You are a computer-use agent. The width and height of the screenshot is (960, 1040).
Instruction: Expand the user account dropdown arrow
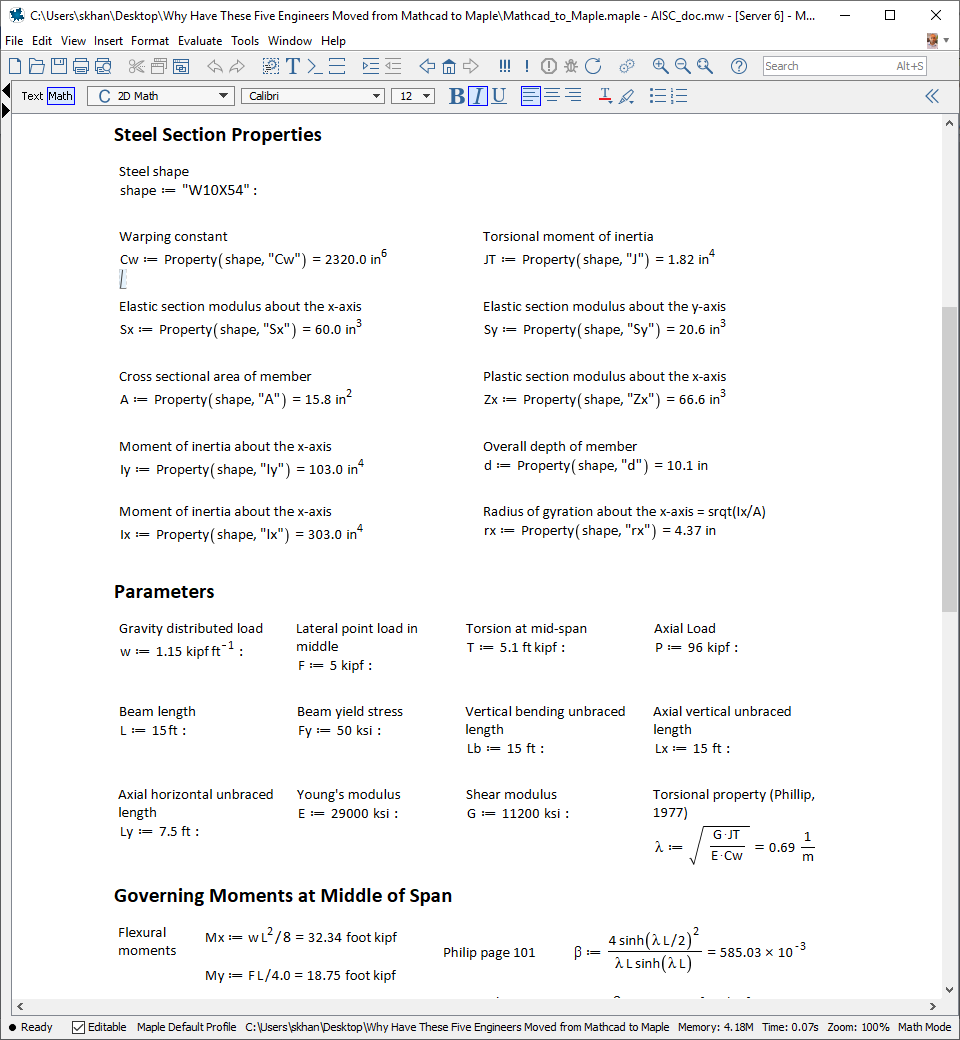946,41
